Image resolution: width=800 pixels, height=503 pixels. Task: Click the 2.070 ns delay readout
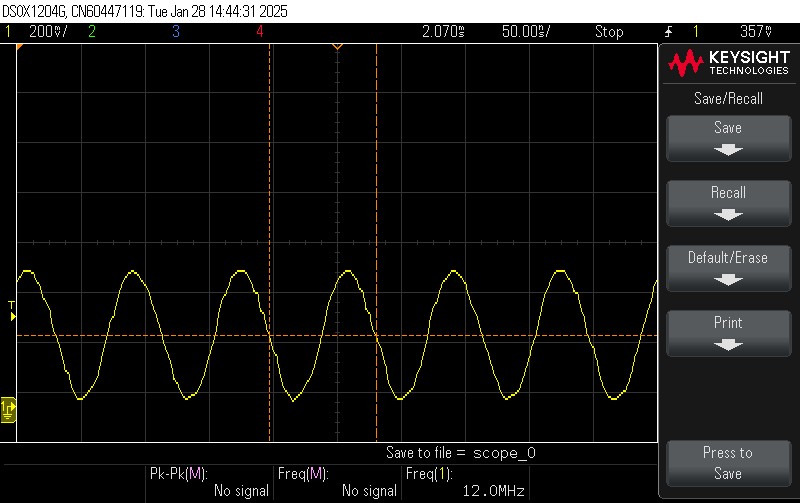[x=443, y=32]
